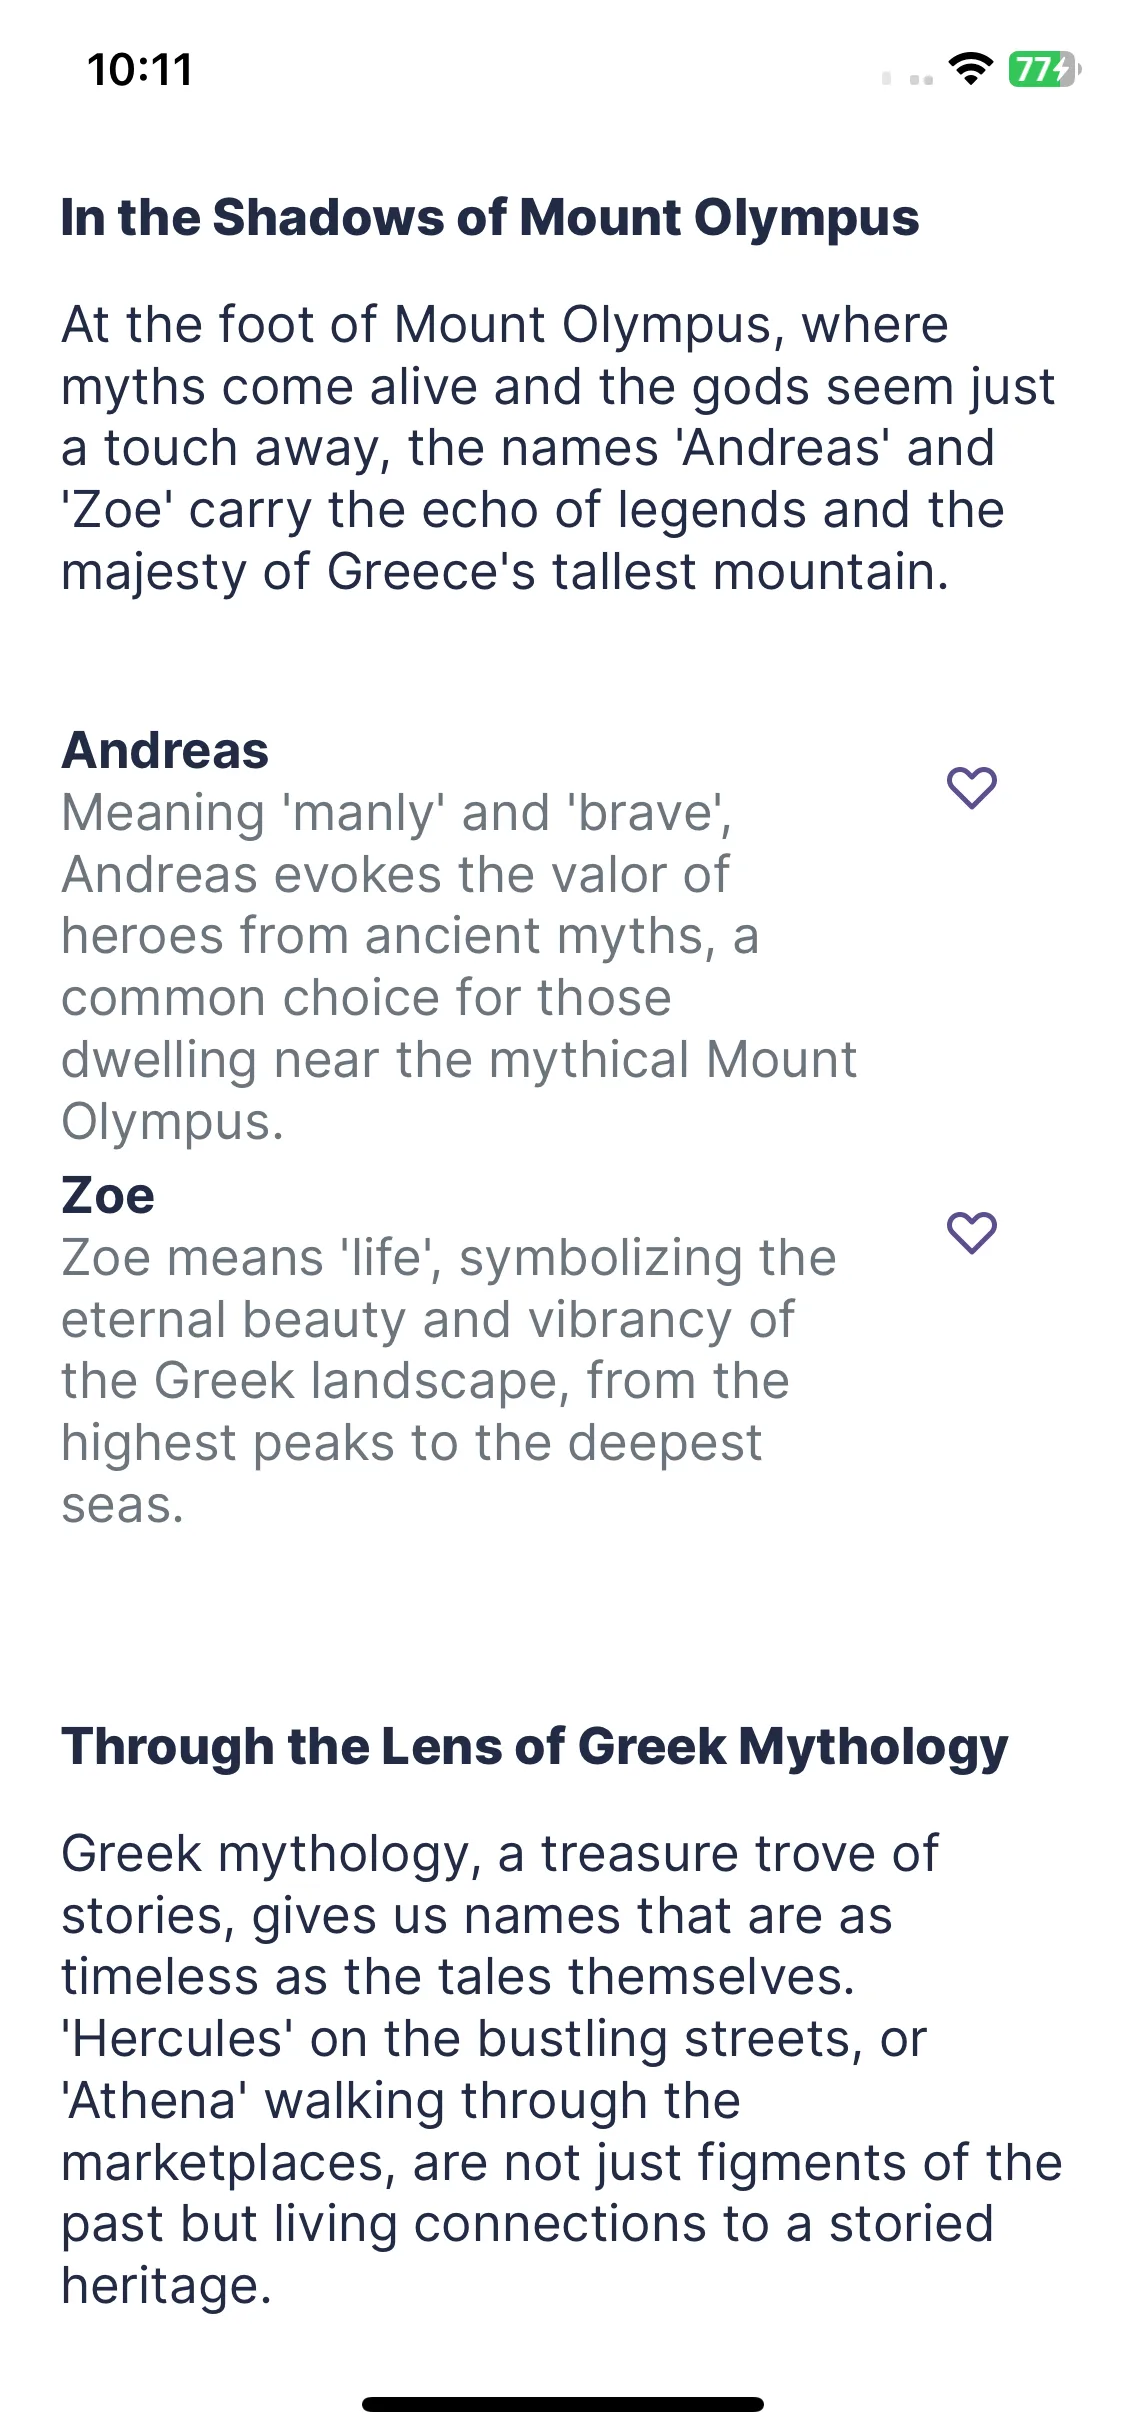Open the Zoe meaning description text

pyautogui.click(x=449, y=1381)
